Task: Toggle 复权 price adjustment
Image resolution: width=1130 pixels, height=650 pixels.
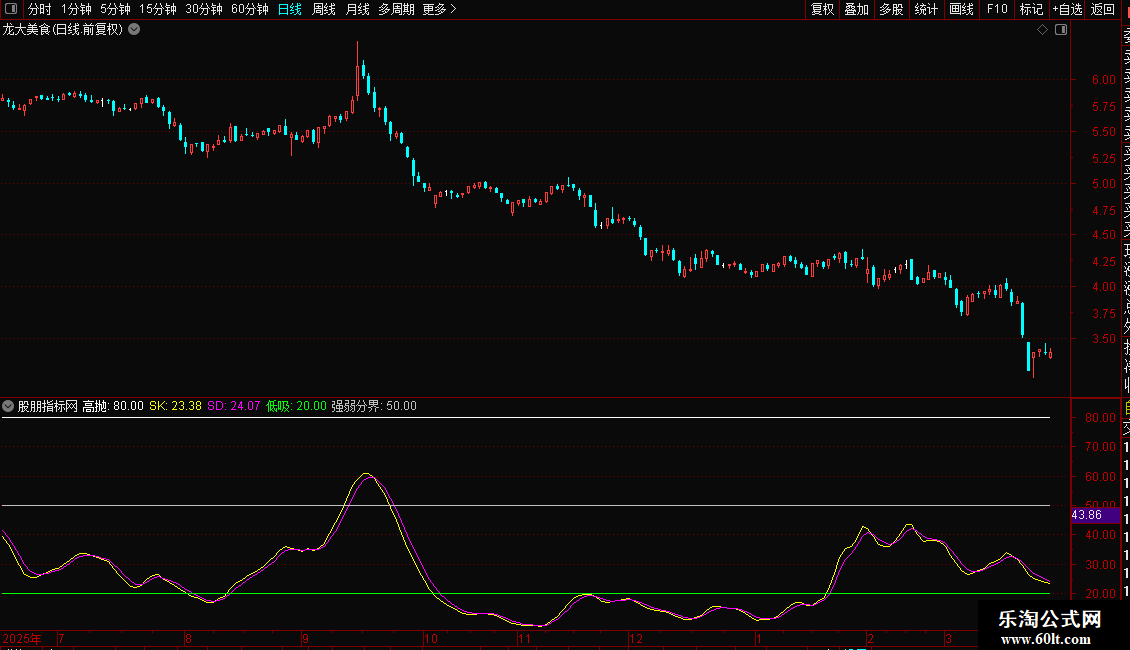Action: coord(822,9)
